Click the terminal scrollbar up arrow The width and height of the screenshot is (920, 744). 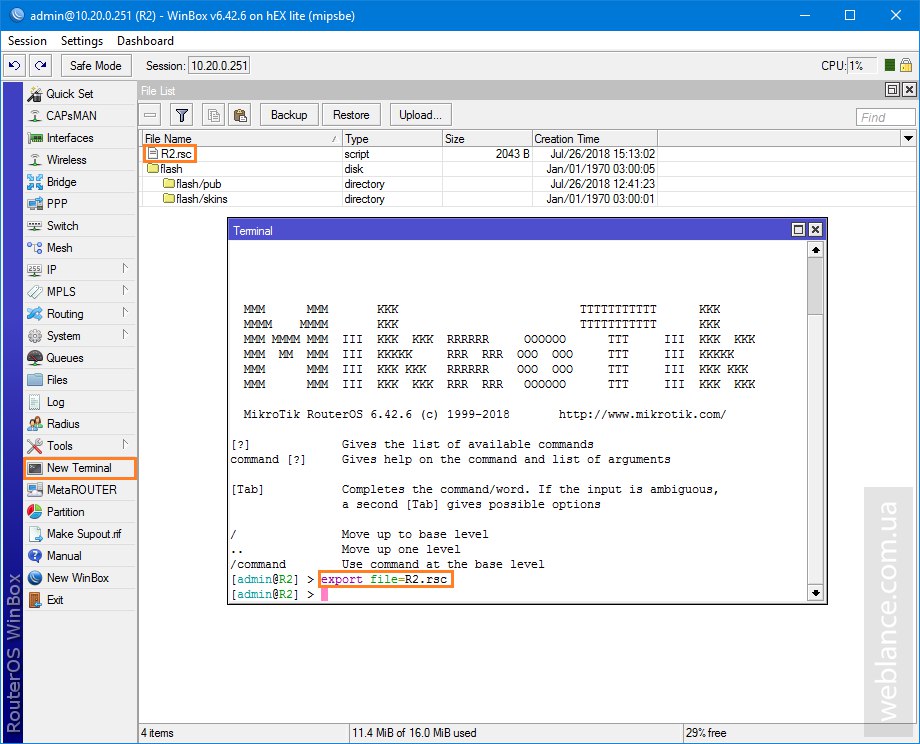point(816,250)
